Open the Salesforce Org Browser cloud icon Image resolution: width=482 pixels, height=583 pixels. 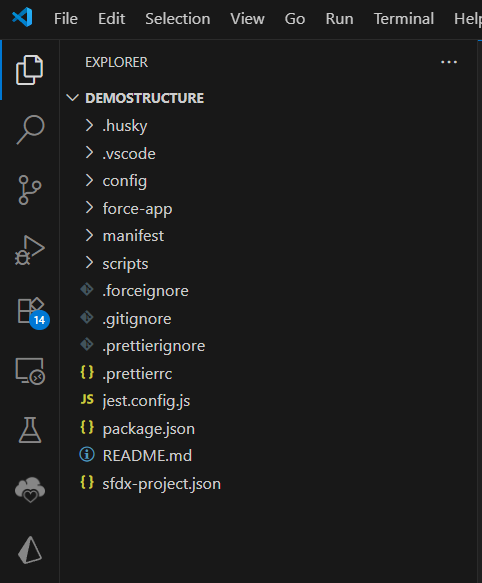pos(30,490)
